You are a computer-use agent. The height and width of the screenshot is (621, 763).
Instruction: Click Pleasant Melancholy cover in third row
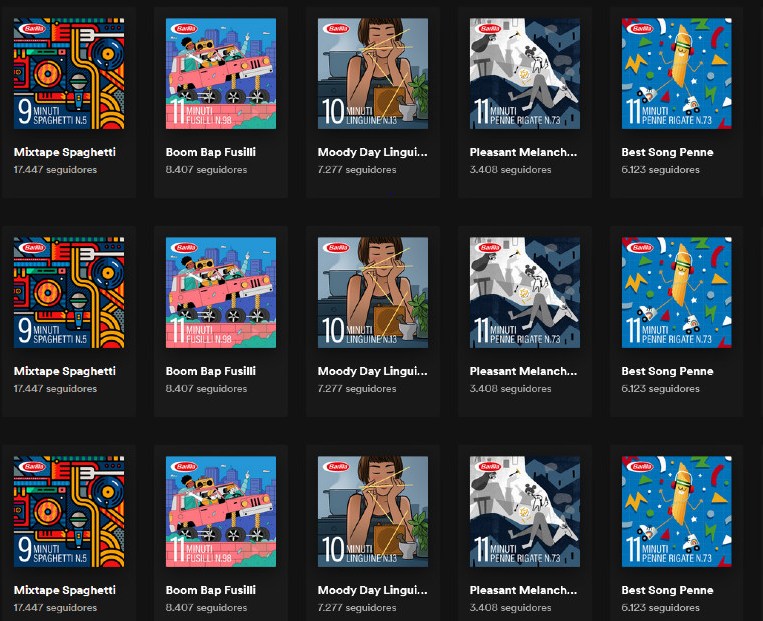[x=525, y=512]
